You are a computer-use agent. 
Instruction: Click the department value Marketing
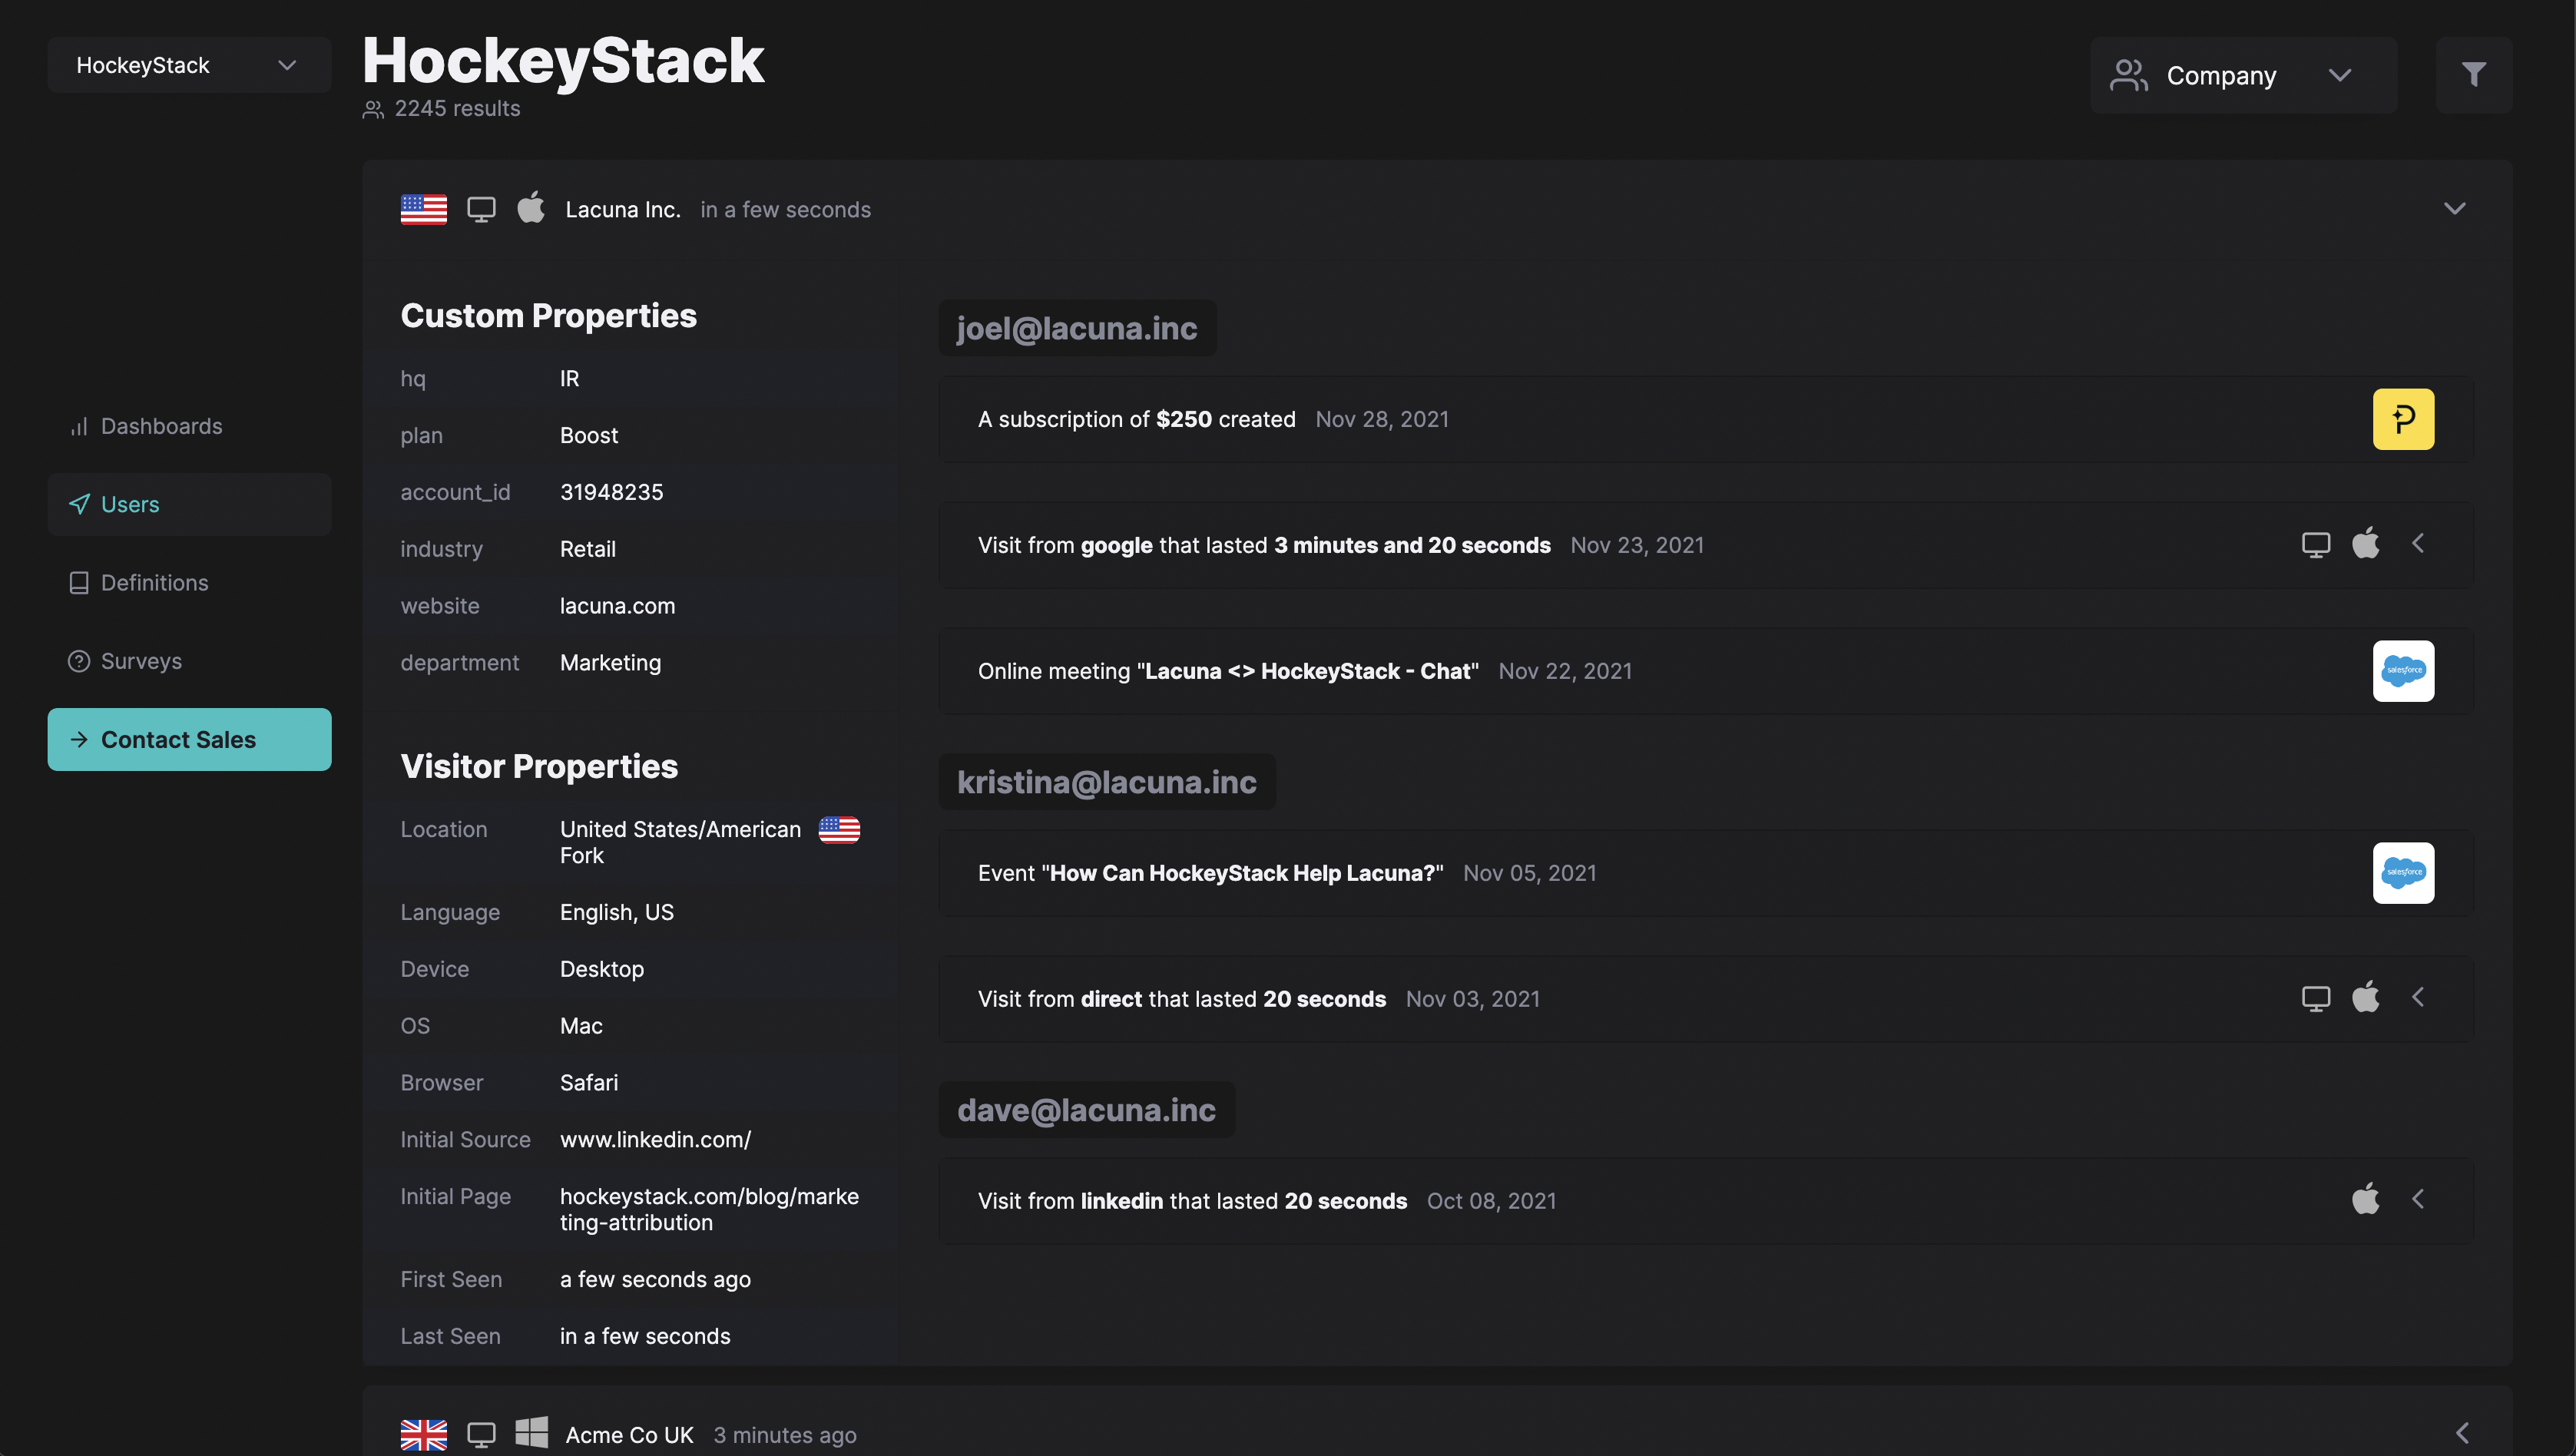pyautogui.click(x=610, y=663)
